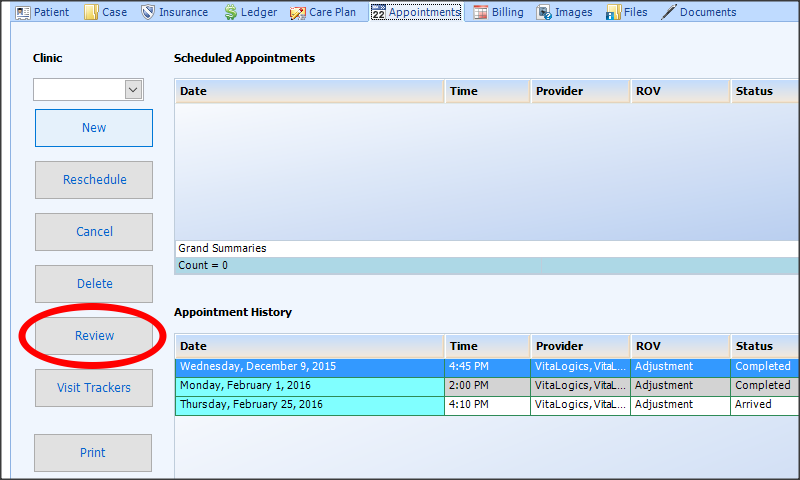800x480 pixels.
Task: Click the Case folder icon
Action: tap(91, 12)
